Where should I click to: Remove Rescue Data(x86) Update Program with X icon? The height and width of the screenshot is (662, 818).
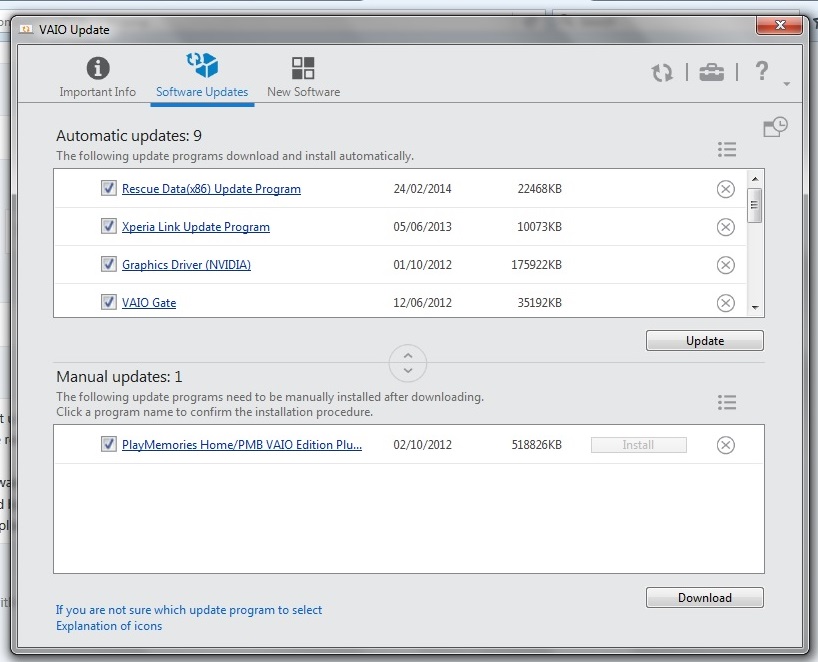[x=727, y=189]
